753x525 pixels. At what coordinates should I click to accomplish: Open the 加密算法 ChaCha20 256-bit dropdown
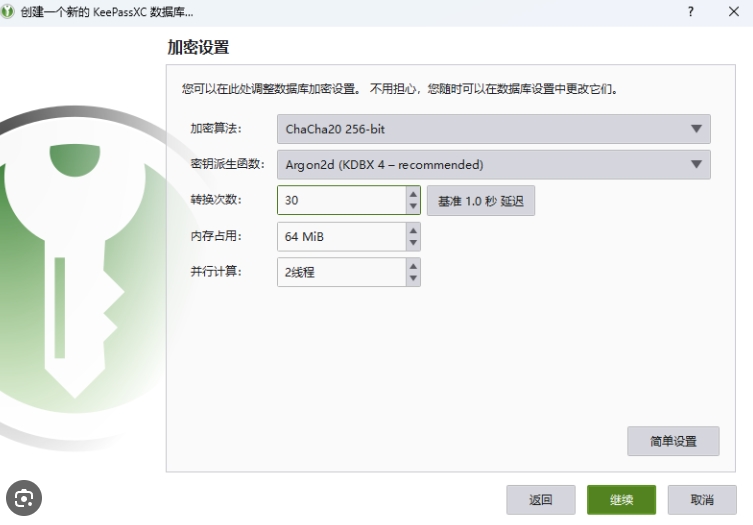[494, 129]
